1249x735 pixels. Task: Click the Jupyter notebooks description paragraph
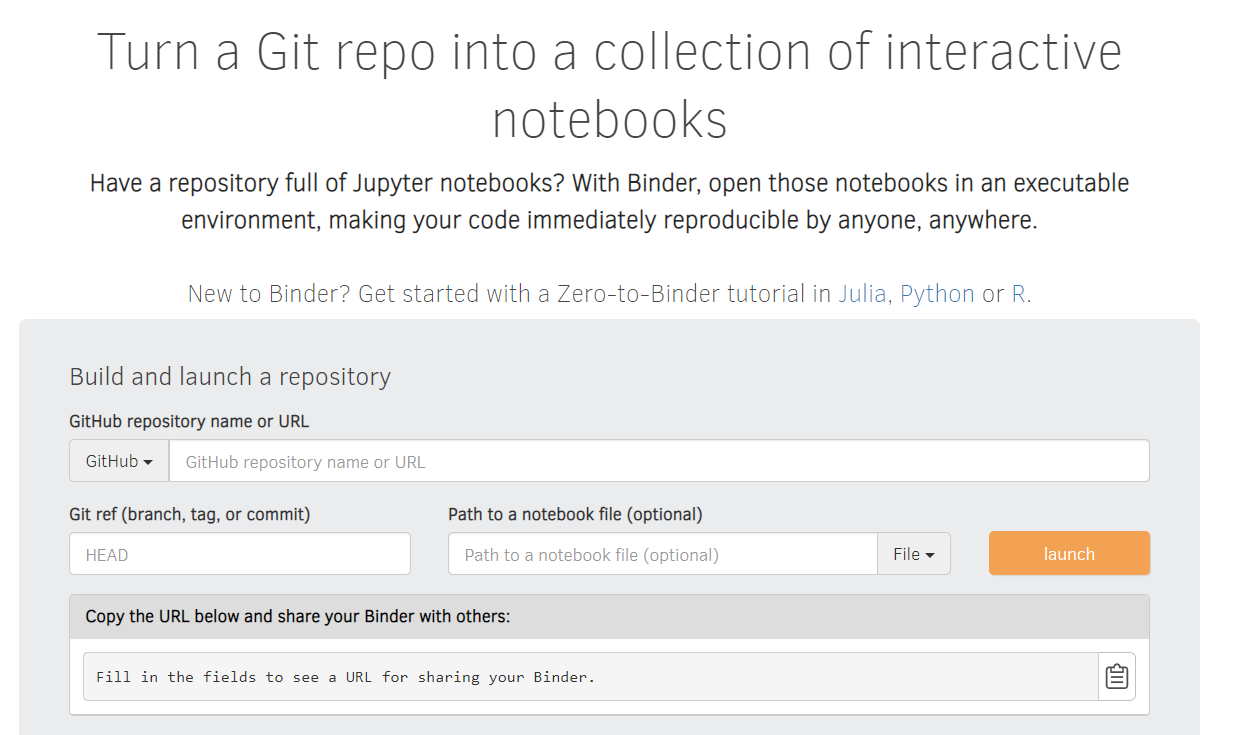pos(609,201)
